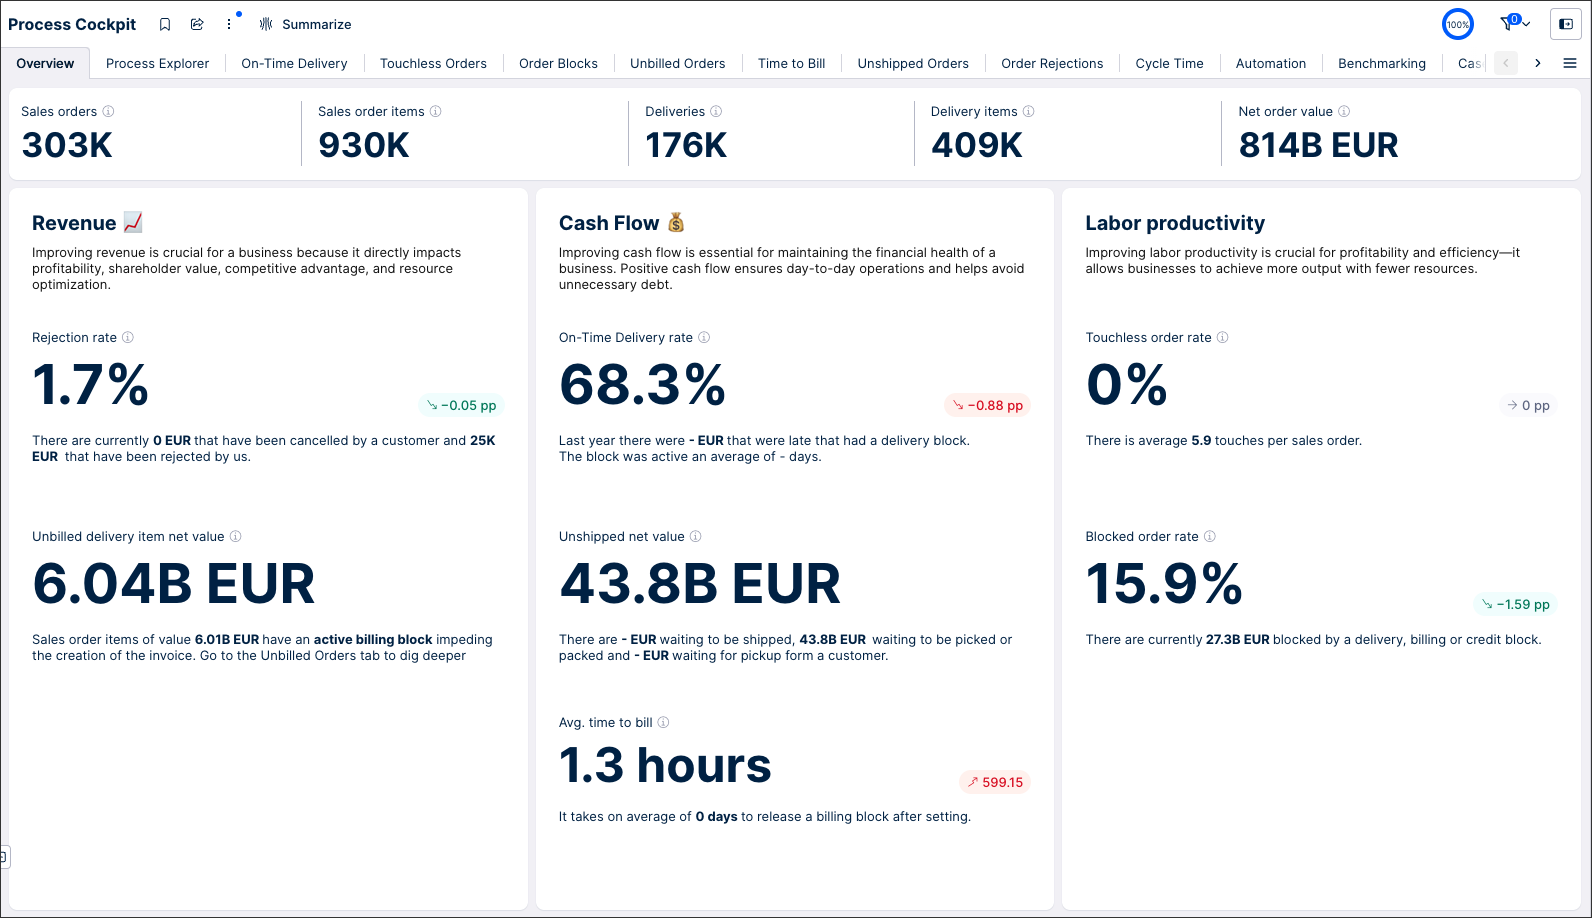Open the On-Time Delivery tab
The image size is (1592, 918).
294,63
